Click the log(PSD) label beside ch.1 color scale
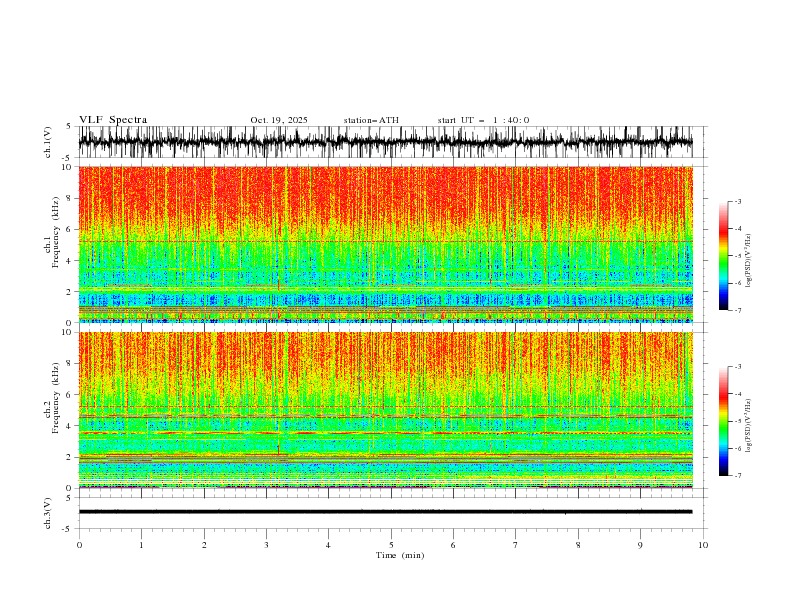The width and height of the screenshot is (792, 612). 749,261
